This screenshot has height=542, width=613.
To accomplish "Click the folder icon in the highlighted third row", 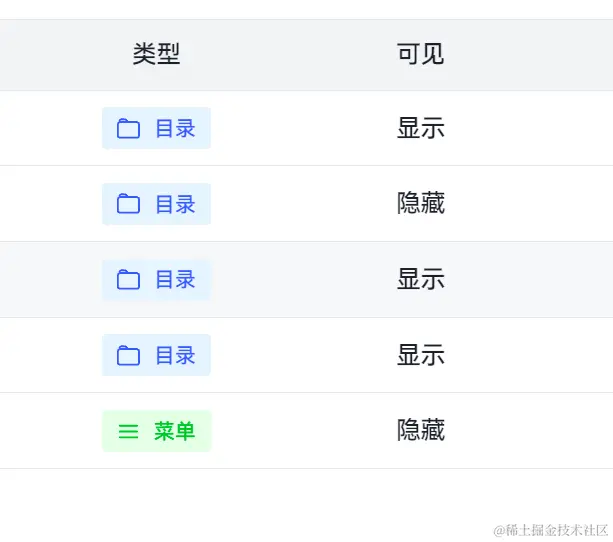I will coord(128,280).
